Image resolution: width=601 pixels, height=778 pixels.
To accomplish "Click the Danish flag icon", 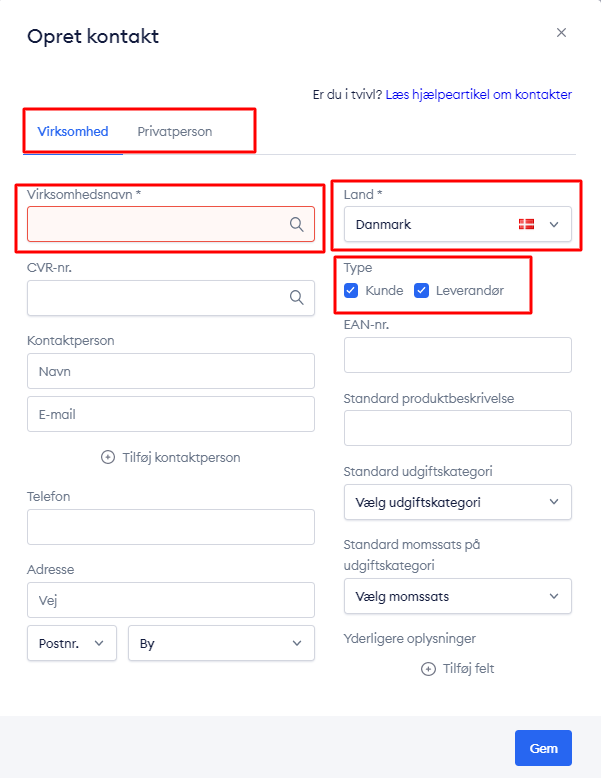I will point(526,224).
